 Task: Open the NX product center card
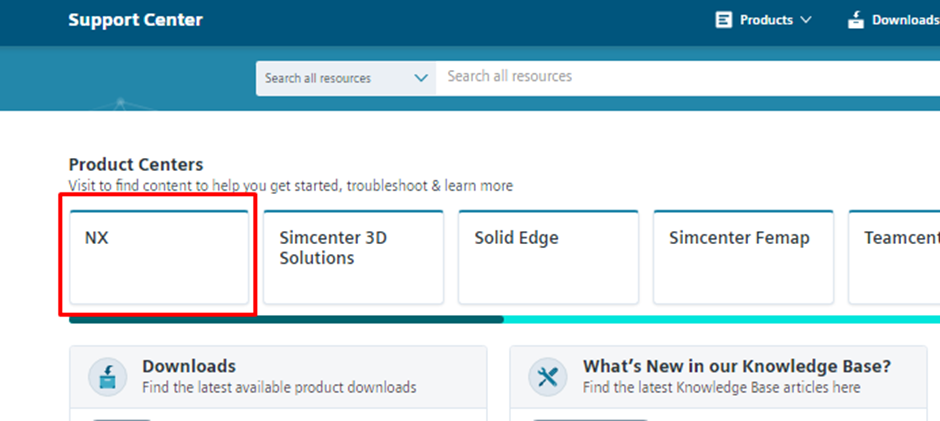pyautogui.click(x=159, y=257)
